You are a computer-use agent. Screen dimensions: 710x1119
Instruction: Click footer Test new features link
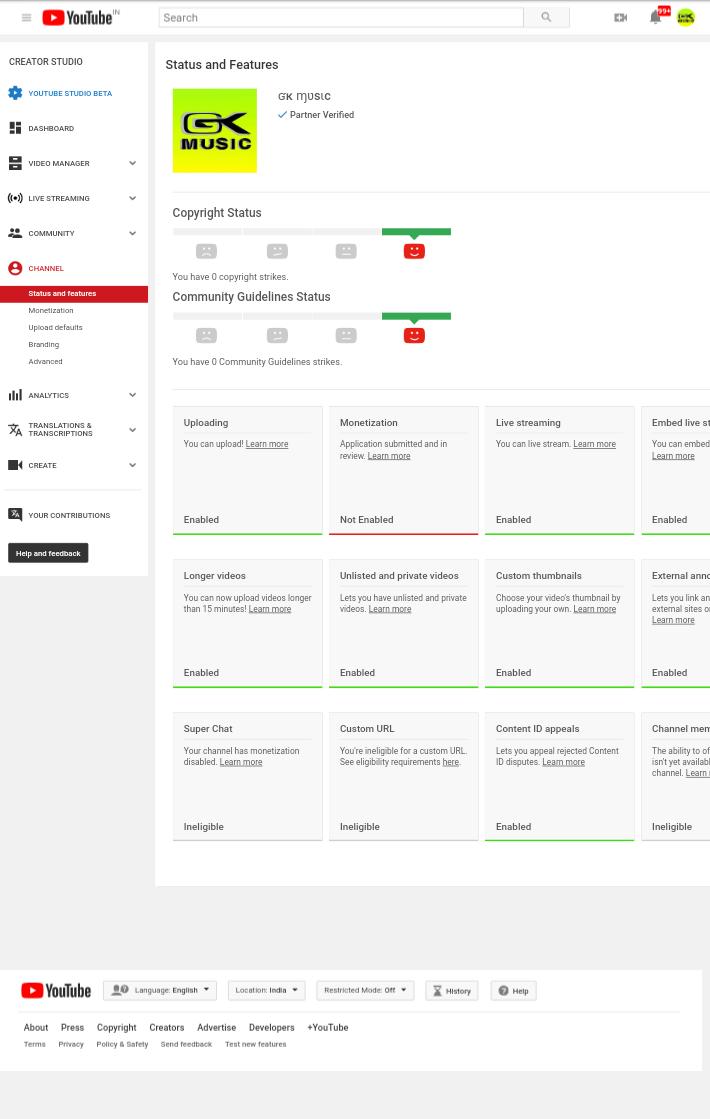(255, 1044)
